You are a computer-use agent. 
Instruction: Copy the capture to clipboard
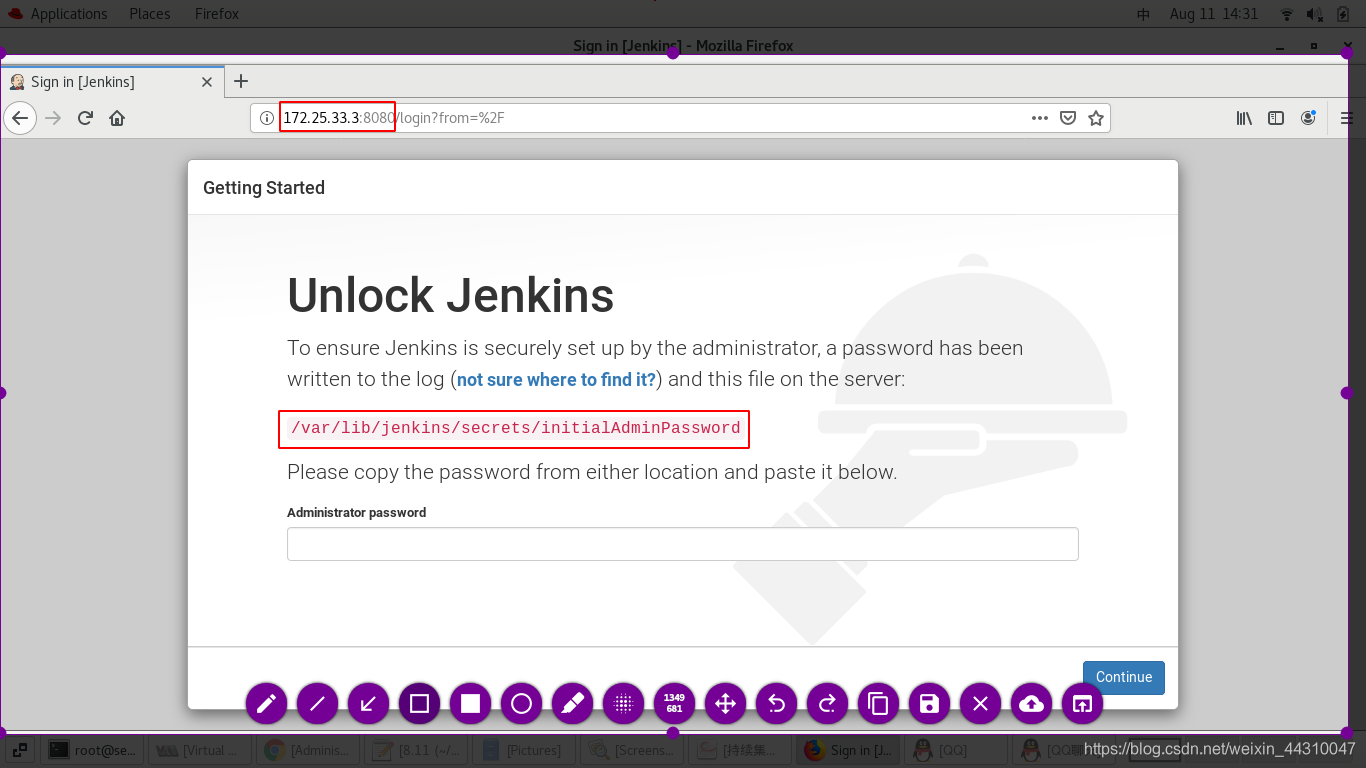(878, 704)
